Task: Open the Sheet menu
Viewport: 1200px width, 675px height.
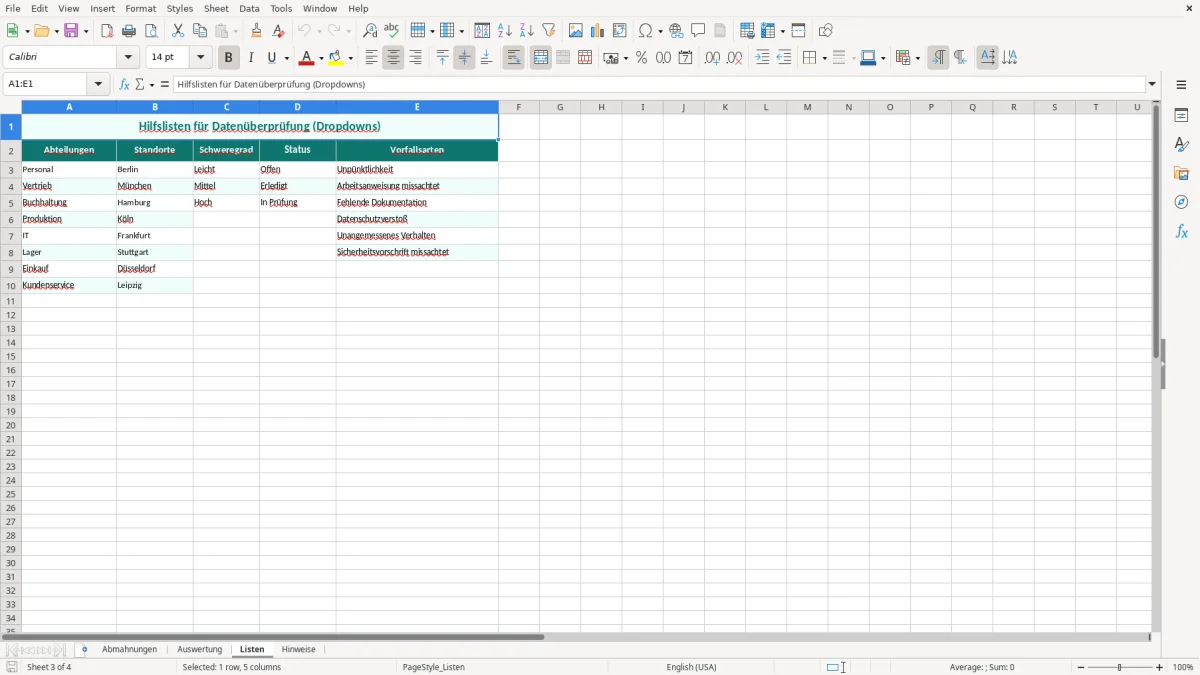Action: [216, 8]
